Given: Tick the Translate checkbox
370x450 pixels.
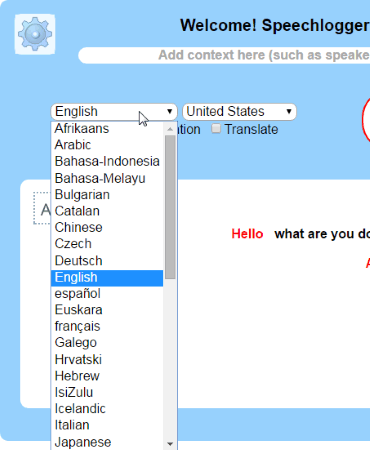Looking at the screenshot, I should [x=216, y=129].
